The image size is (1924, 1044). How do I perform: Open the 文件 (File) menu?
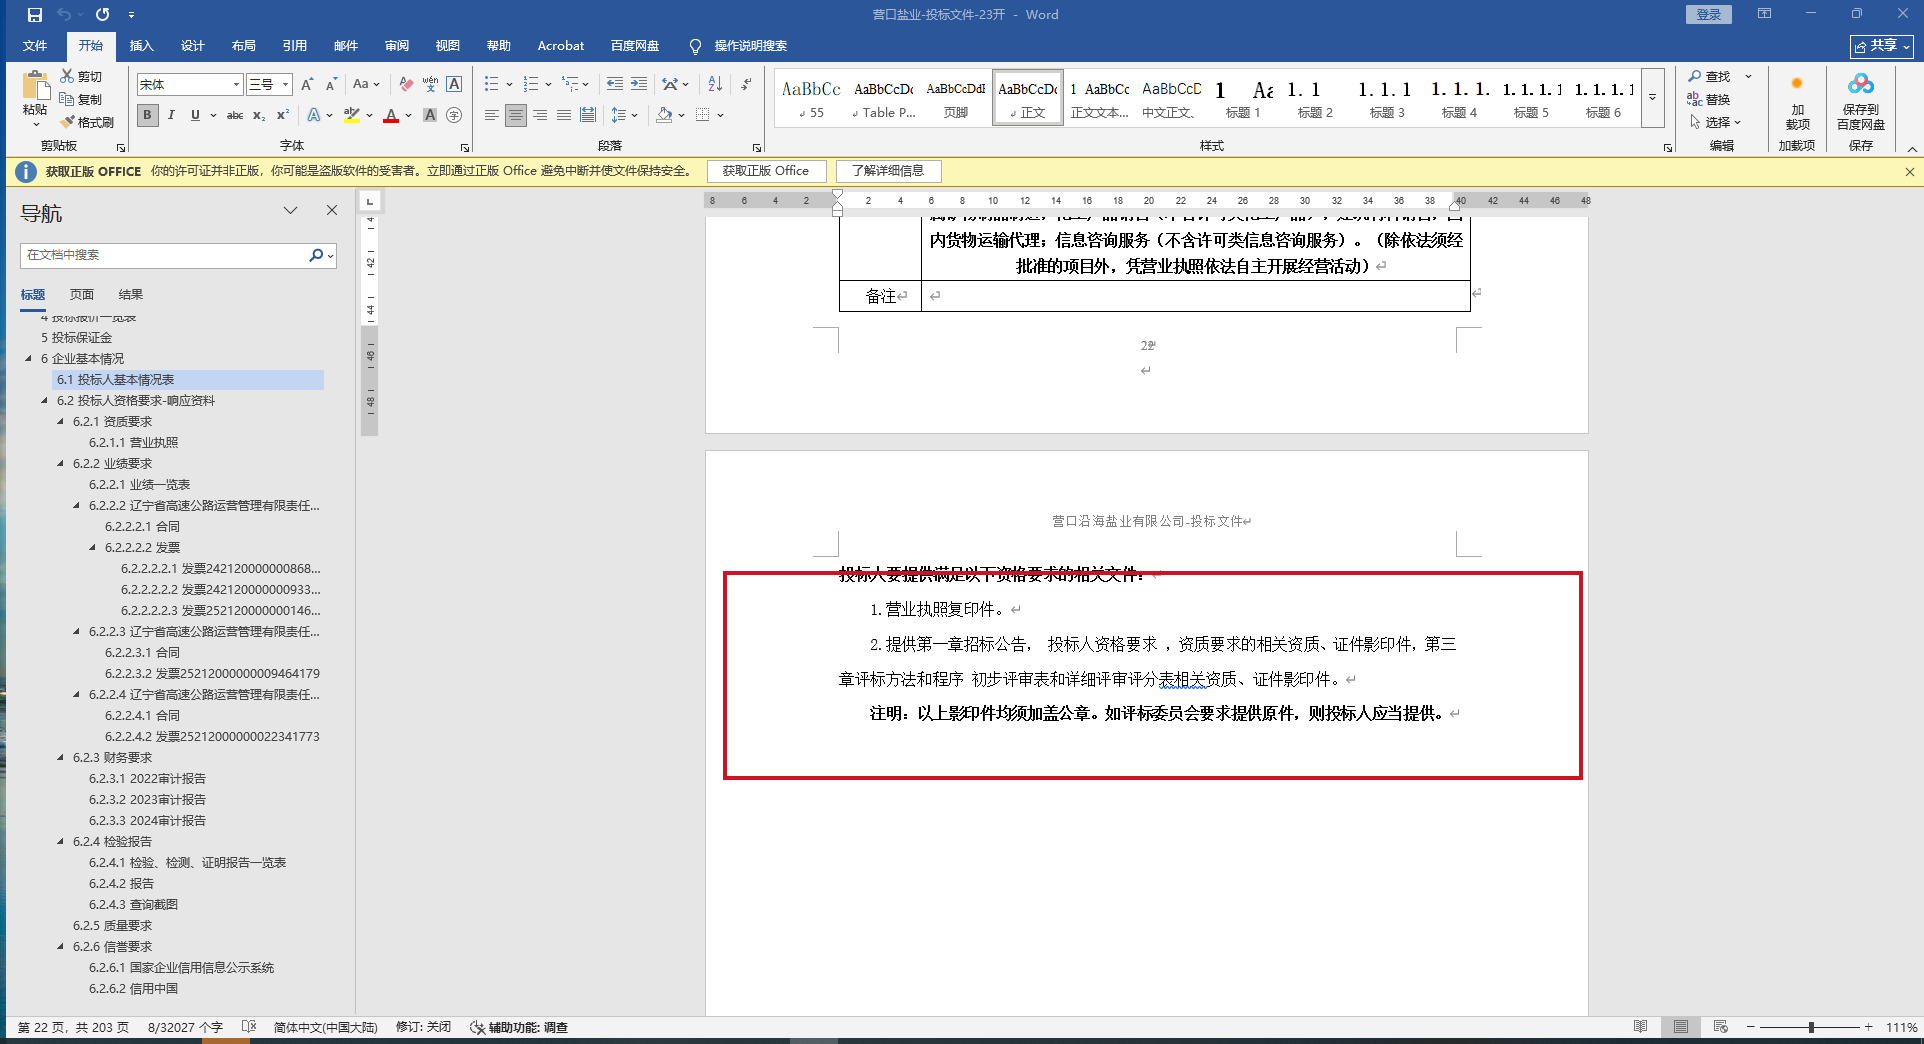[35, 46]
